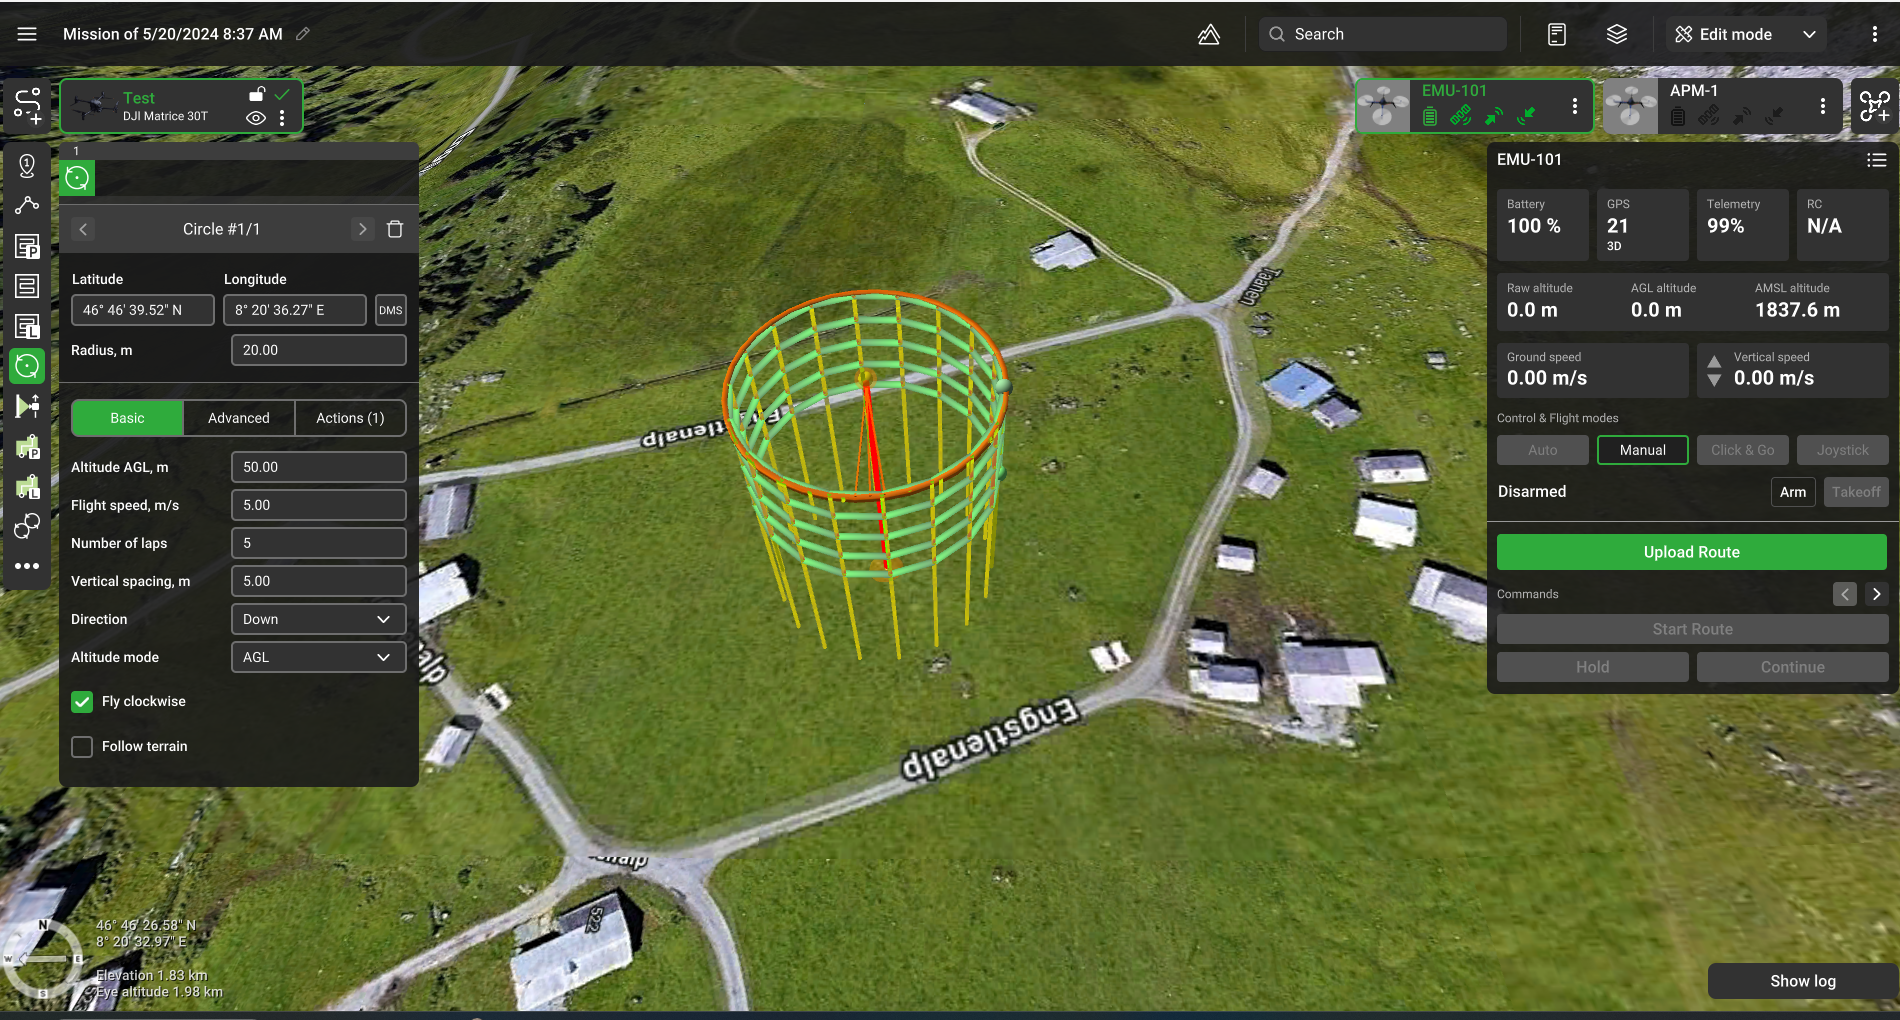Edit the mission name with pencil icon
The width and height of the screenshot is (1900, 1020).
coord(303,34)
